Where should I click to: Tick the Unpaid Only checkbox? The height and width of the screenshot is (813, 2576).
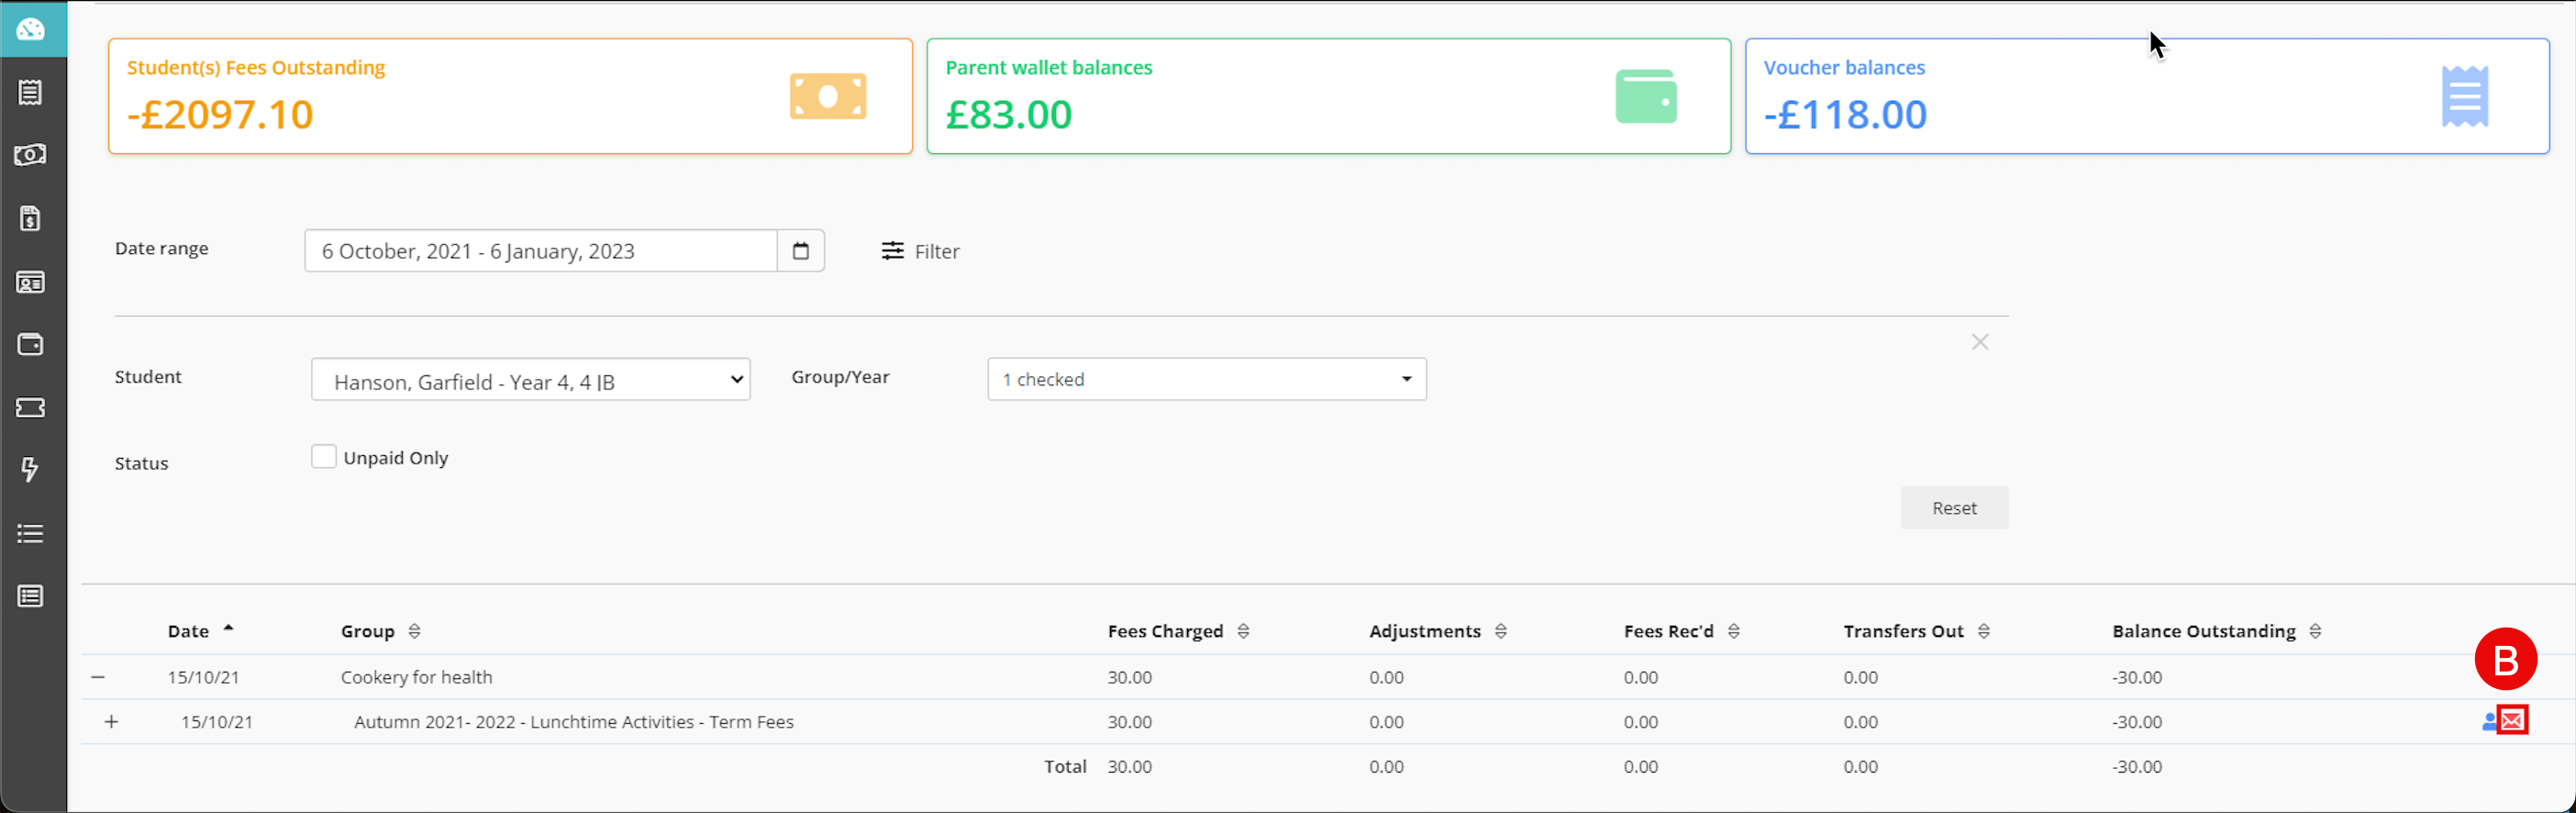(x=323, y=457)
